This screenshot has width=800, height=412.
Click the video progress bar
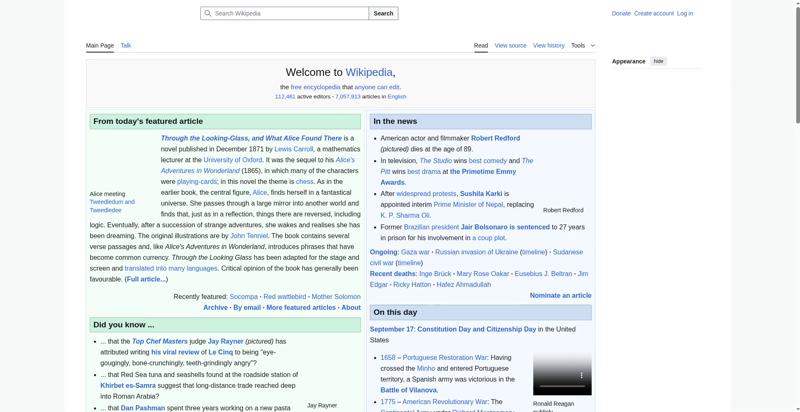tap(562, 385)
